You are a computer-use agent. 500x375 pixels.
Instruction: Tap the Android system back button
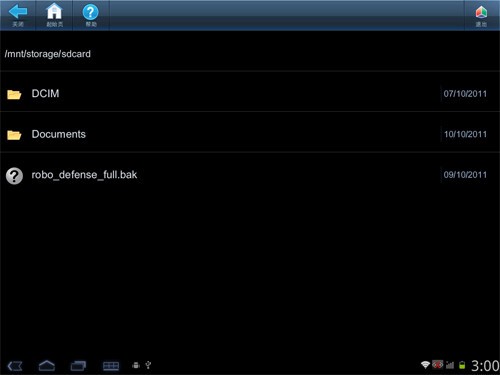point(15,366)
